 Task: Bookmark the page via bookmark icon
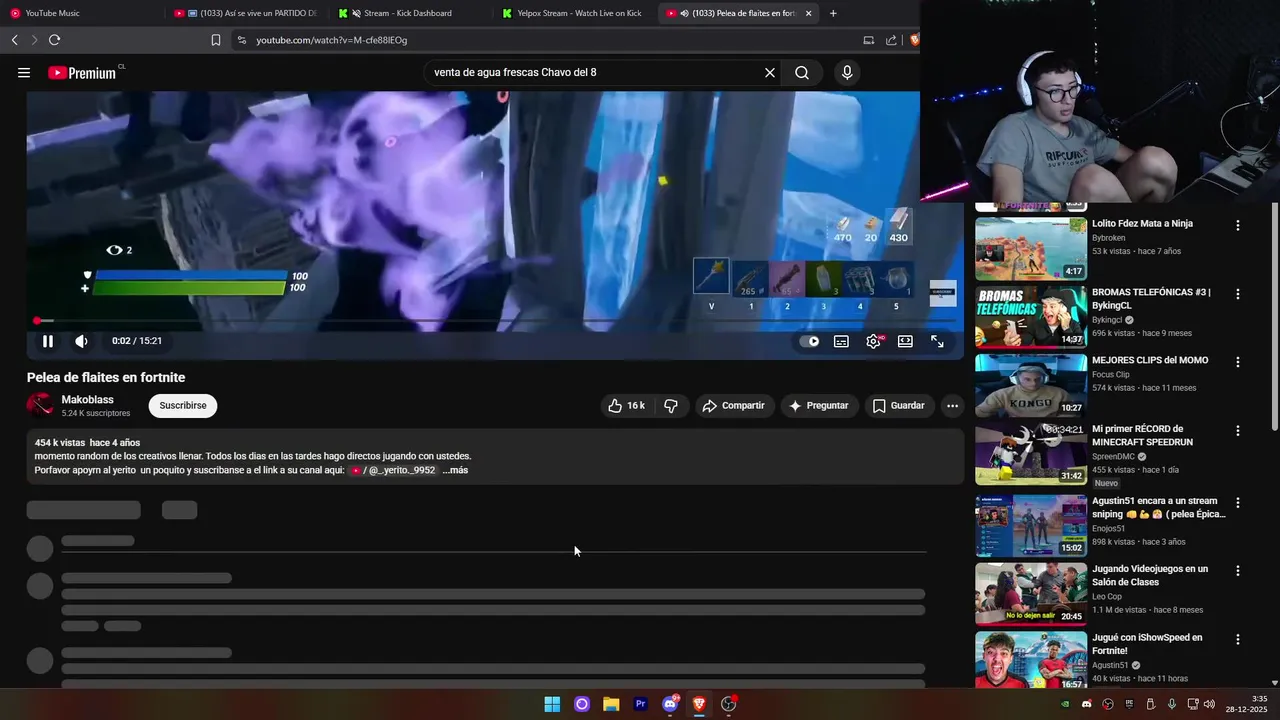(216, 40)
